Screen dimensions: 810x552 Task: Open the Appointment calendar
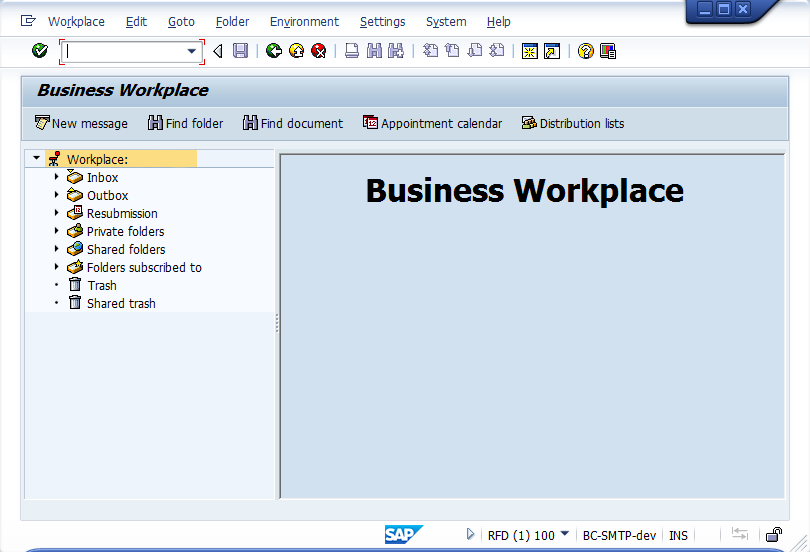(x=432, y=123)
